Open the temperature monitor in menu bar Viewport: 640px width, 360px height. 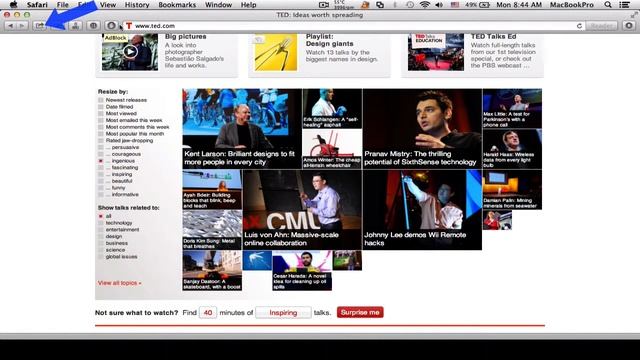coord(344,5)
